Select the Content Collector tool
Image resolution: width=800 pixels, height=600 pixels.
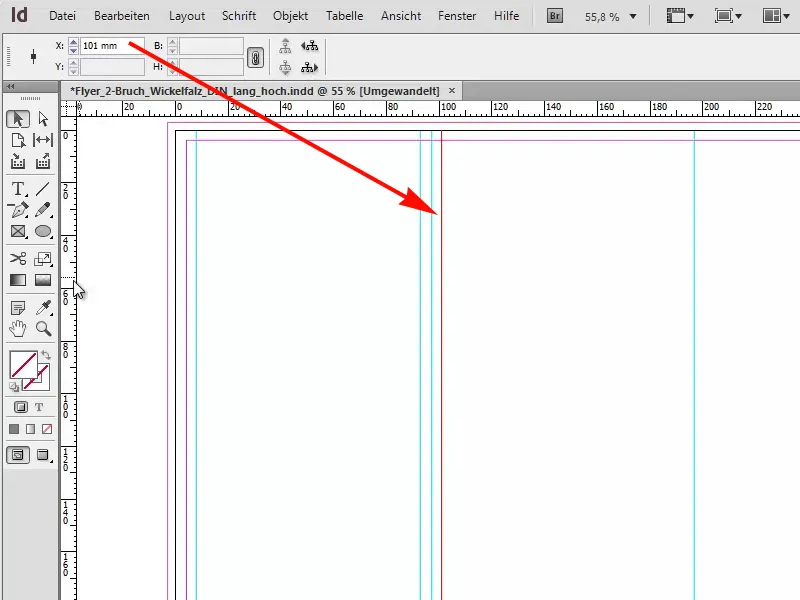(x=18, y=161)
